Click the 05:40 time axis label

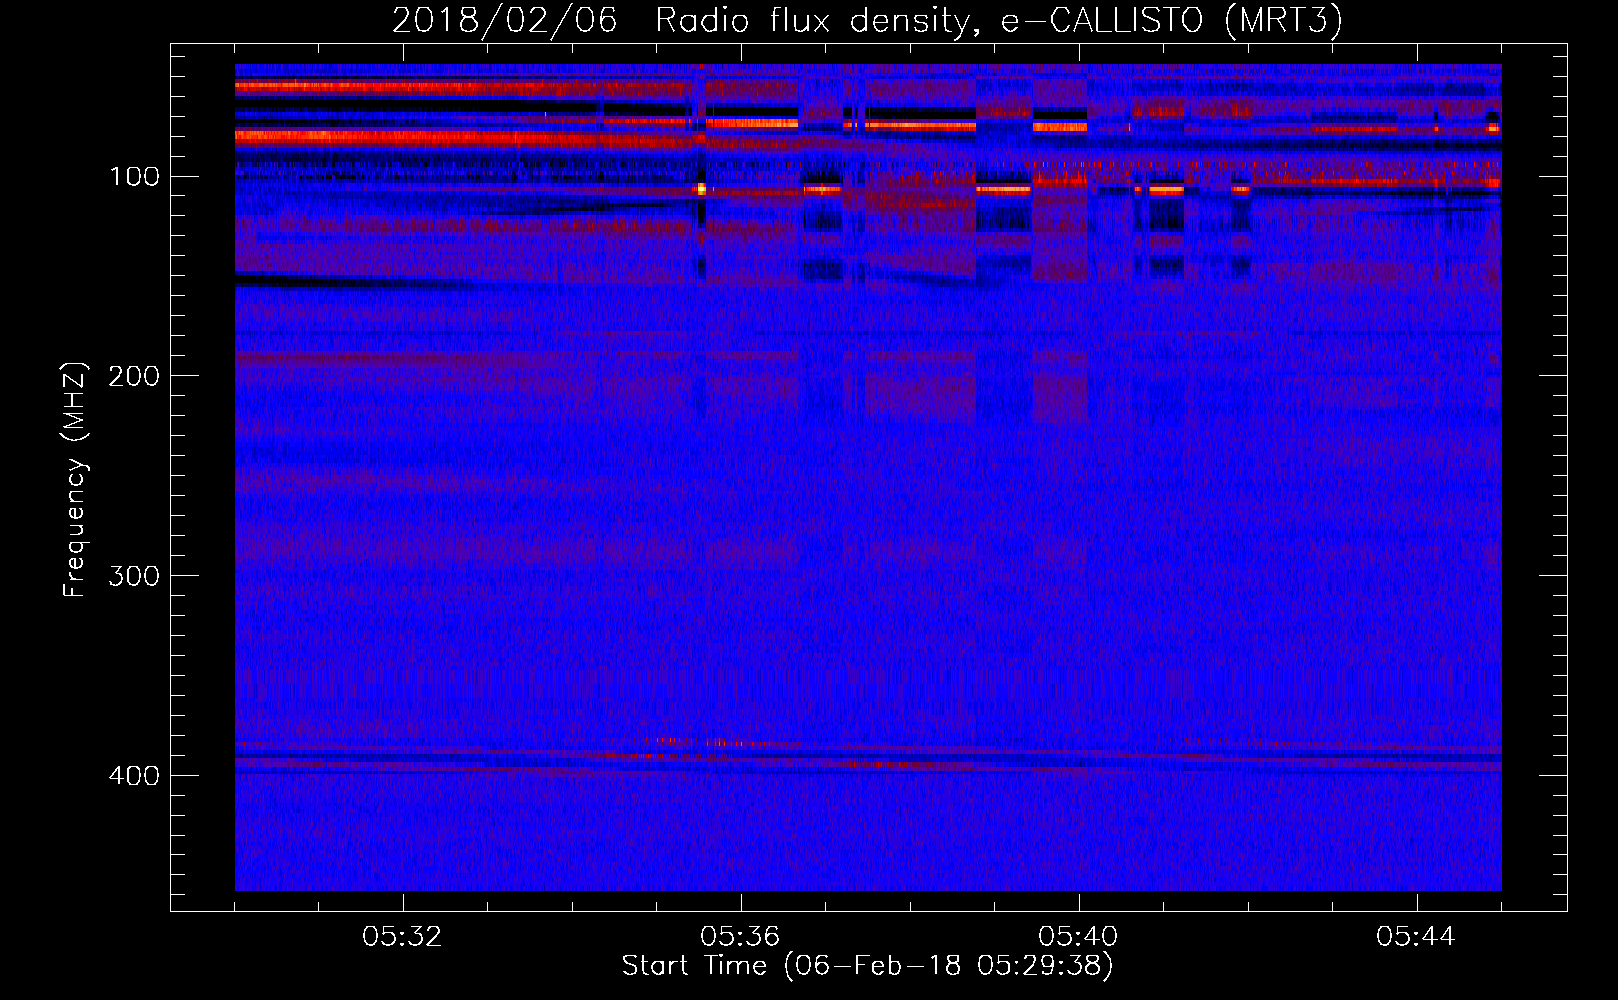(x=1078, y=937)
